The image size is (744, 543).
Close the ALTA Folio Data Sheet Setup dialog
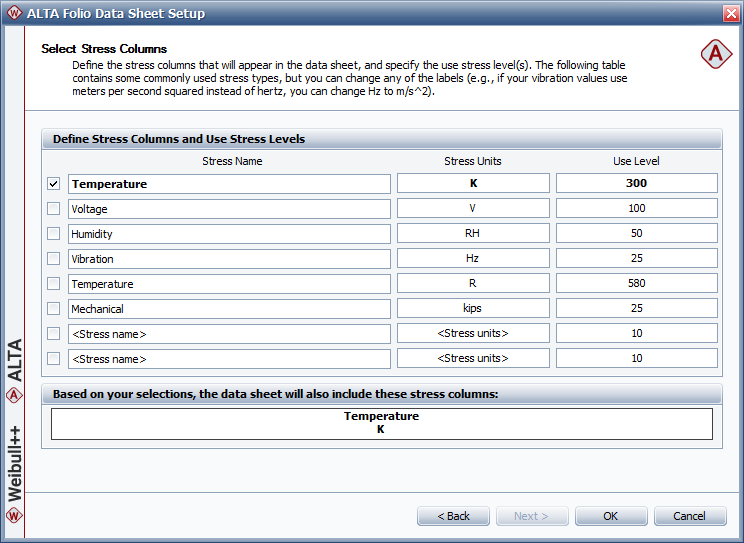tap(730, 13)
